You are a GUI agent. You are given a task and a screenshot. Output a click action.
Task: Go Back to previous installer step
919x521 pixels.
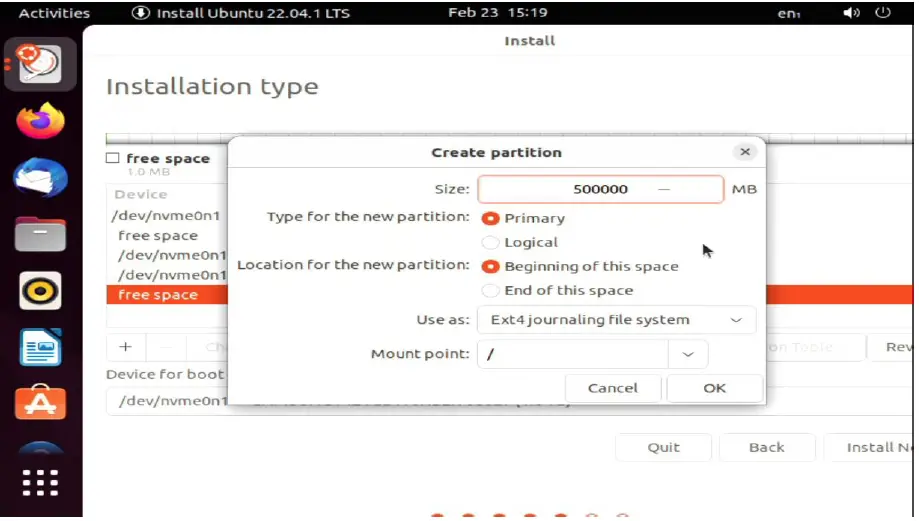pyautogui.click(x=767, y=448)
